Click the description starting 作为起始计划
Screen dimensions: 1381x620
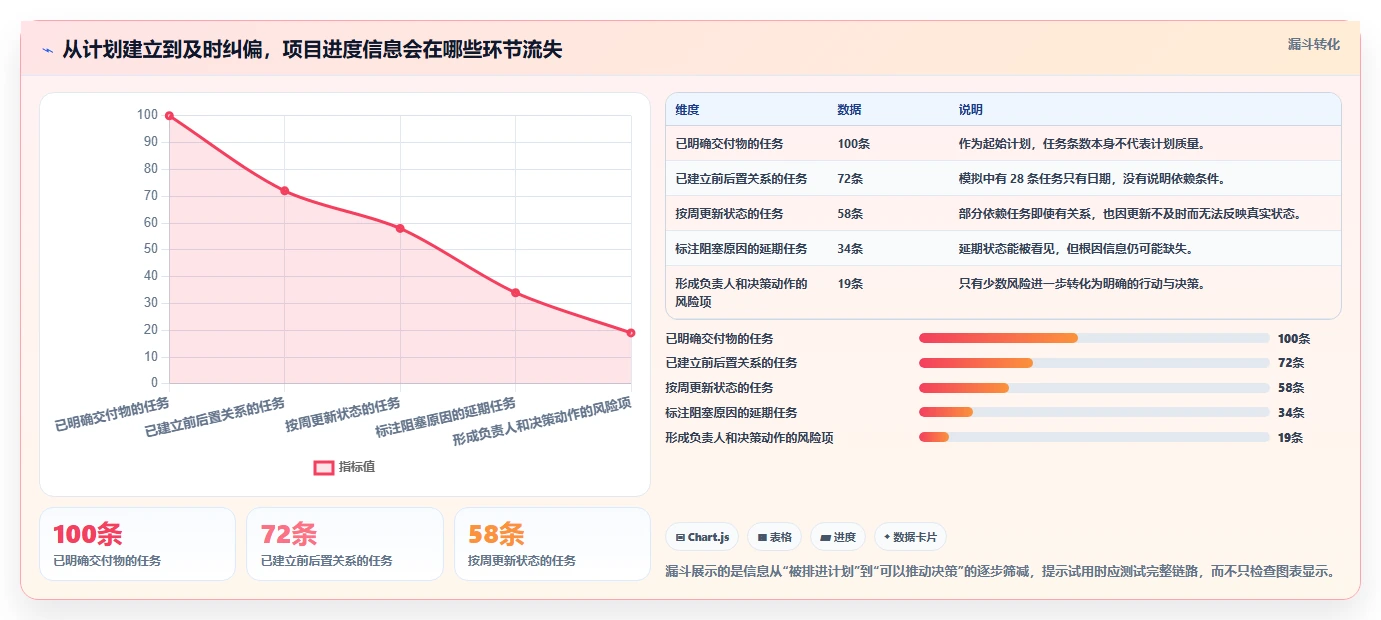point(1081,144)
